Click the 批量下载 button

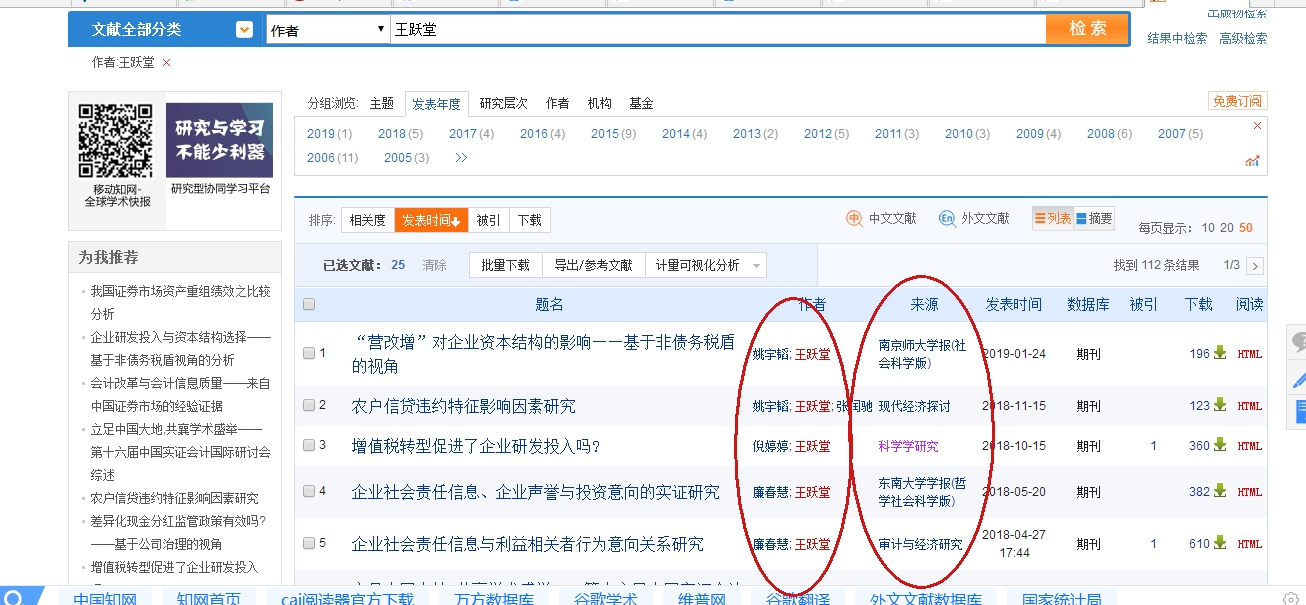pyautogui.click(x=505, y=265)
